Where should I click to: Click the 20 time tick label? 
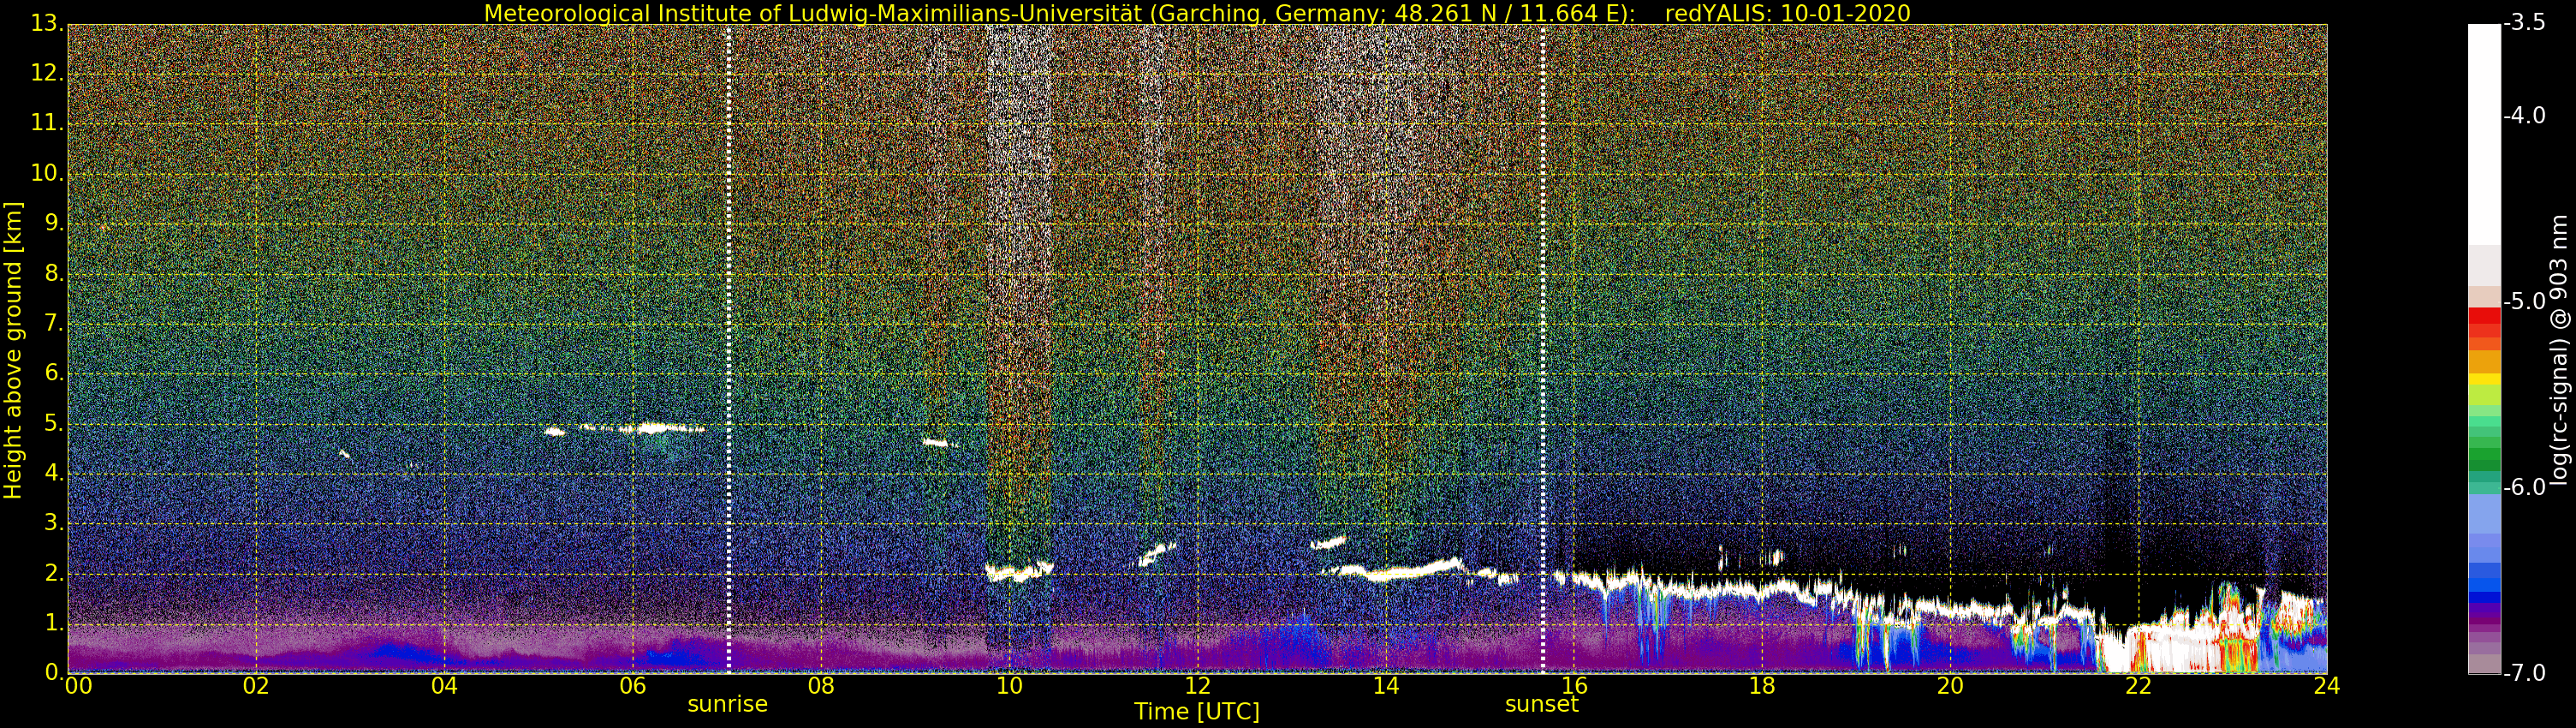(x=1950, y=686)
